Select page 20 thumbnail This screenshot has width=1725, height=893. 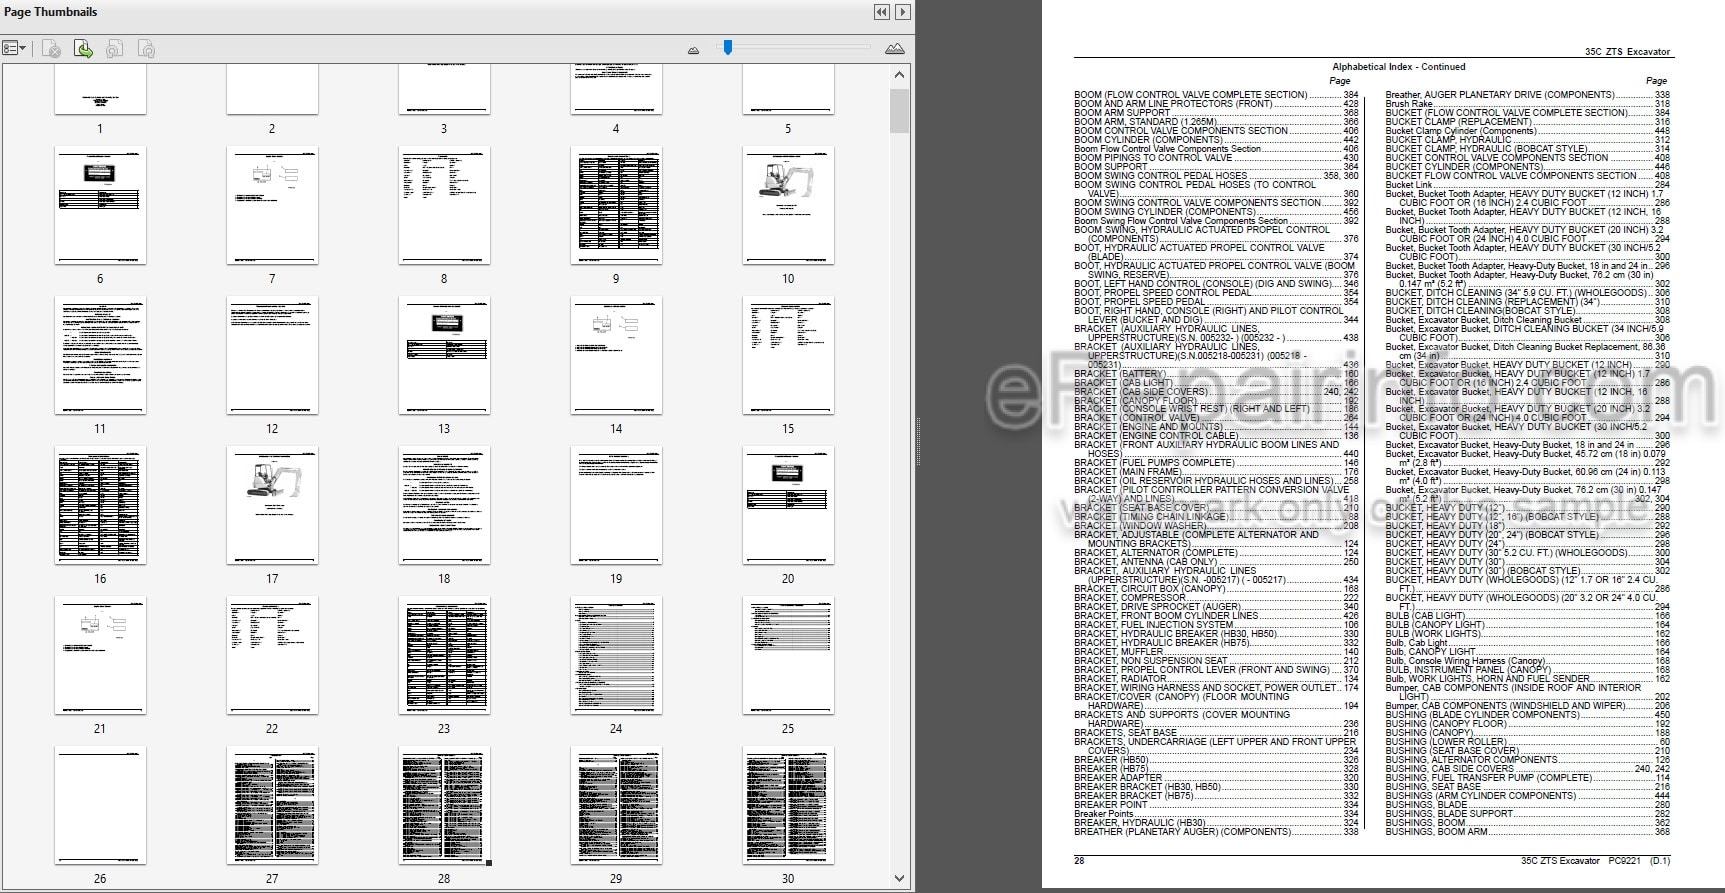click(788, 505)
